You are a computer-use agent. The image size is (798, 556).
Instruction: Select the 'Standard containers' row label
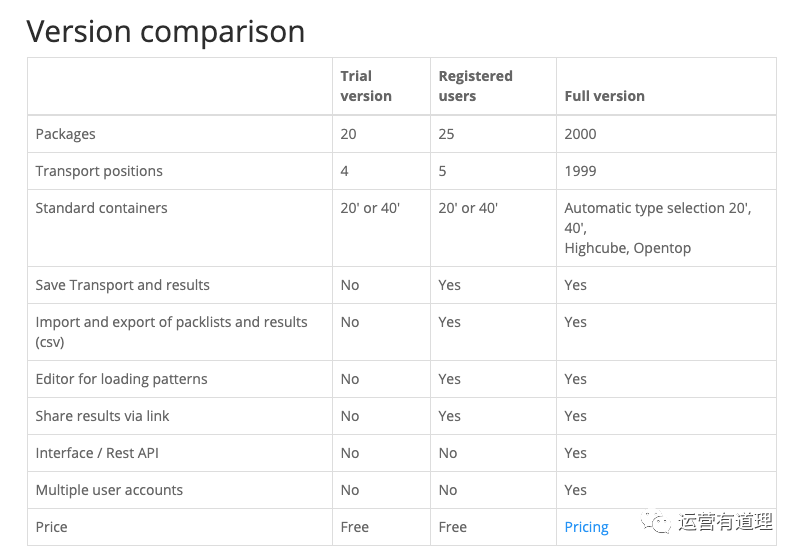pos(101,208)
